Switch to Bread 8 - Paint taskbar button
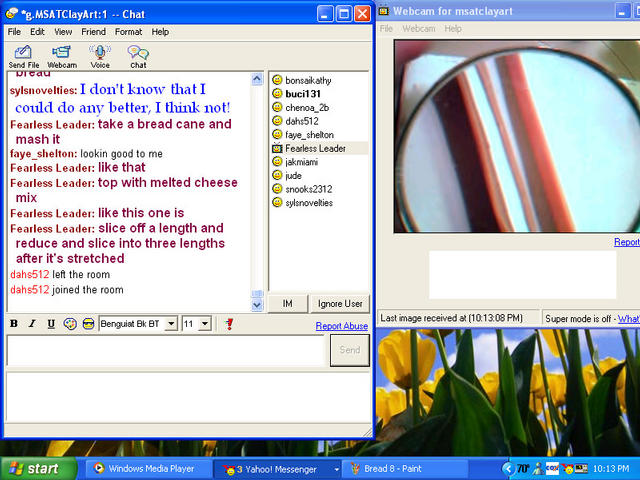 click(406, 469)
